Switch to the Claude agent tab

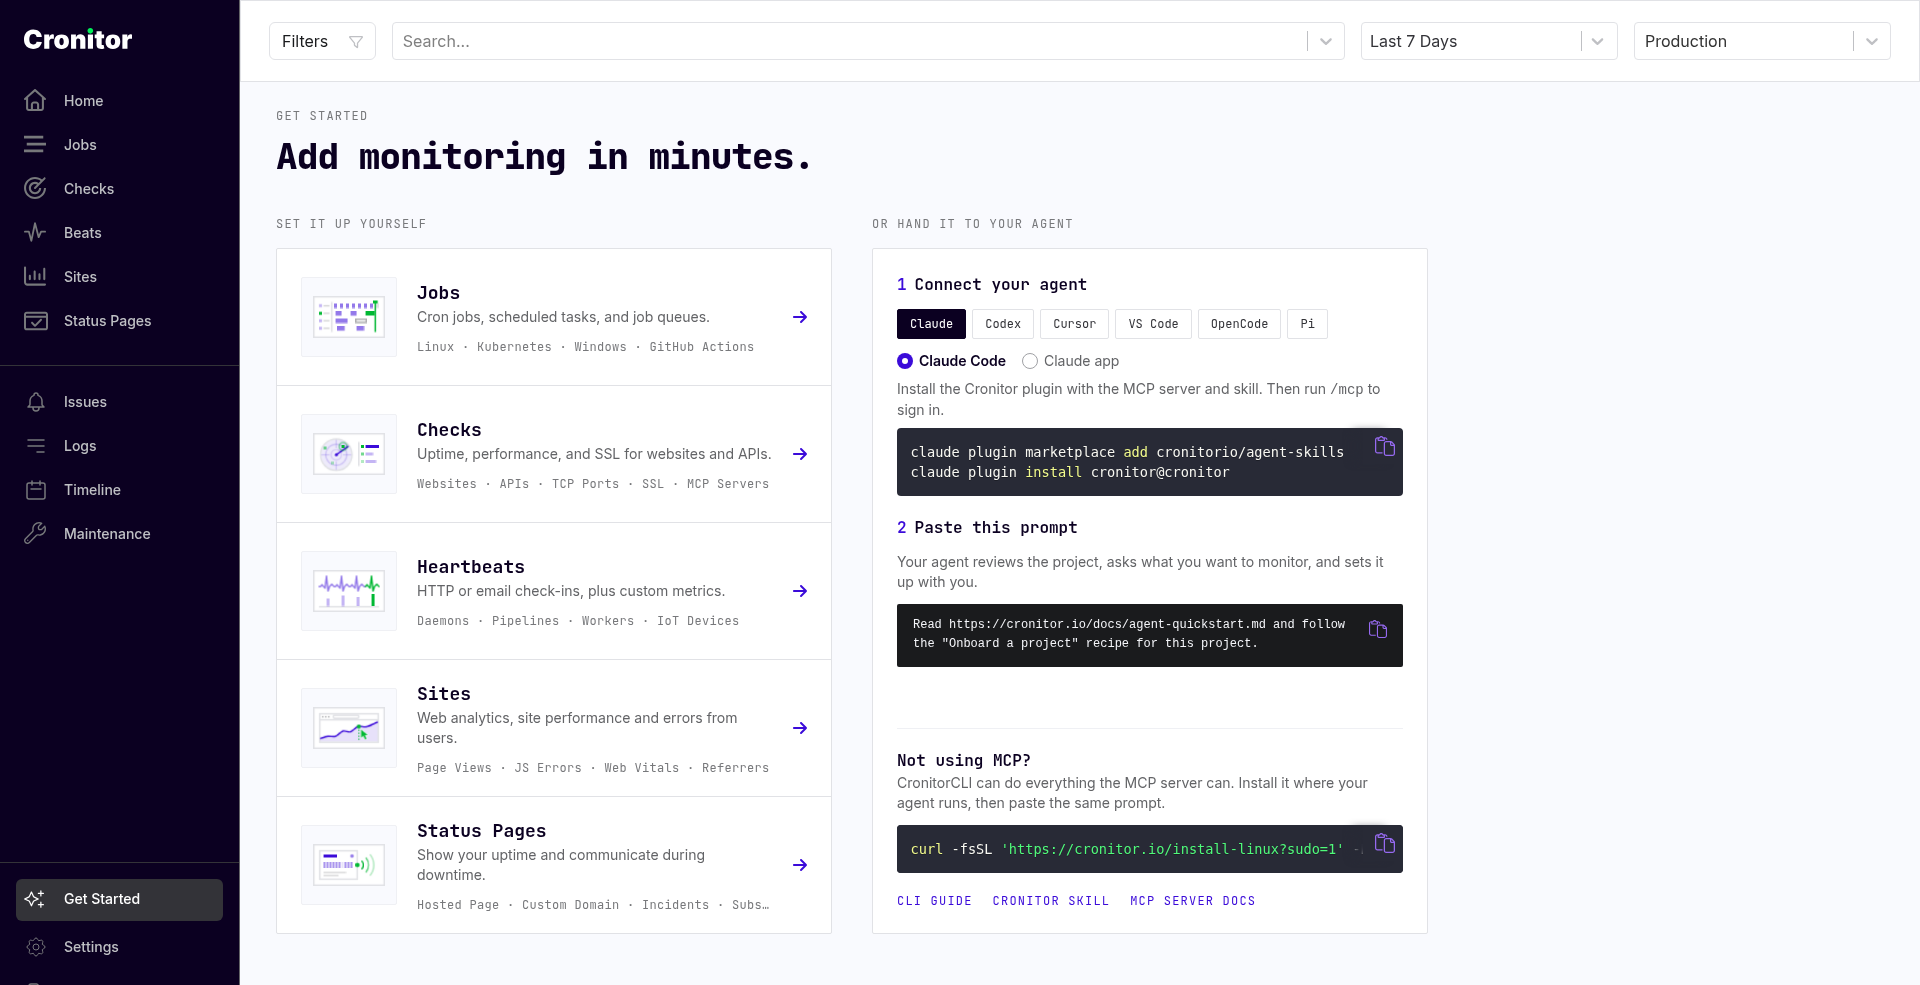(931, 324)
